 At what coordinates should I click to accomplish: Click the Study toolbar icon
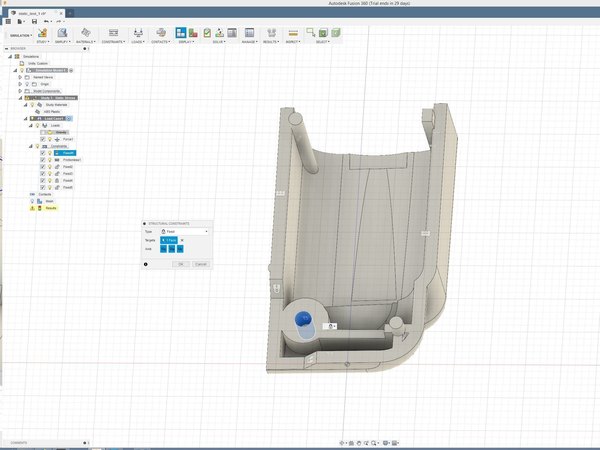(x=42, y=33)
